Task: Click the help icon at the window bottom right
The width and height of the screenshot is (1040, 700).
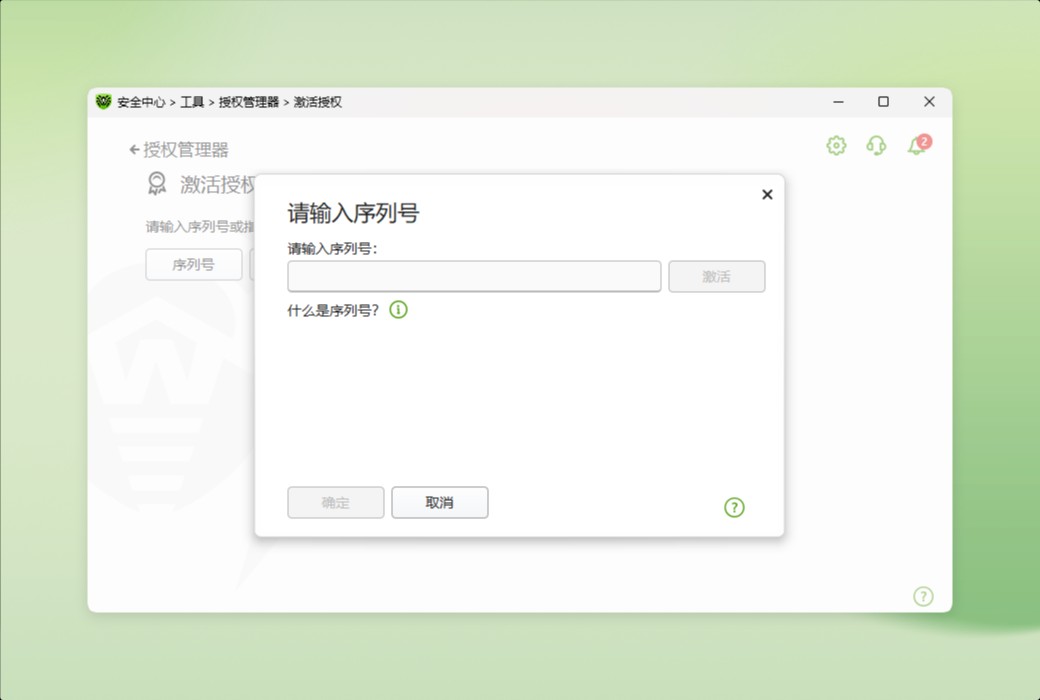Action: [x=923, y=596]
